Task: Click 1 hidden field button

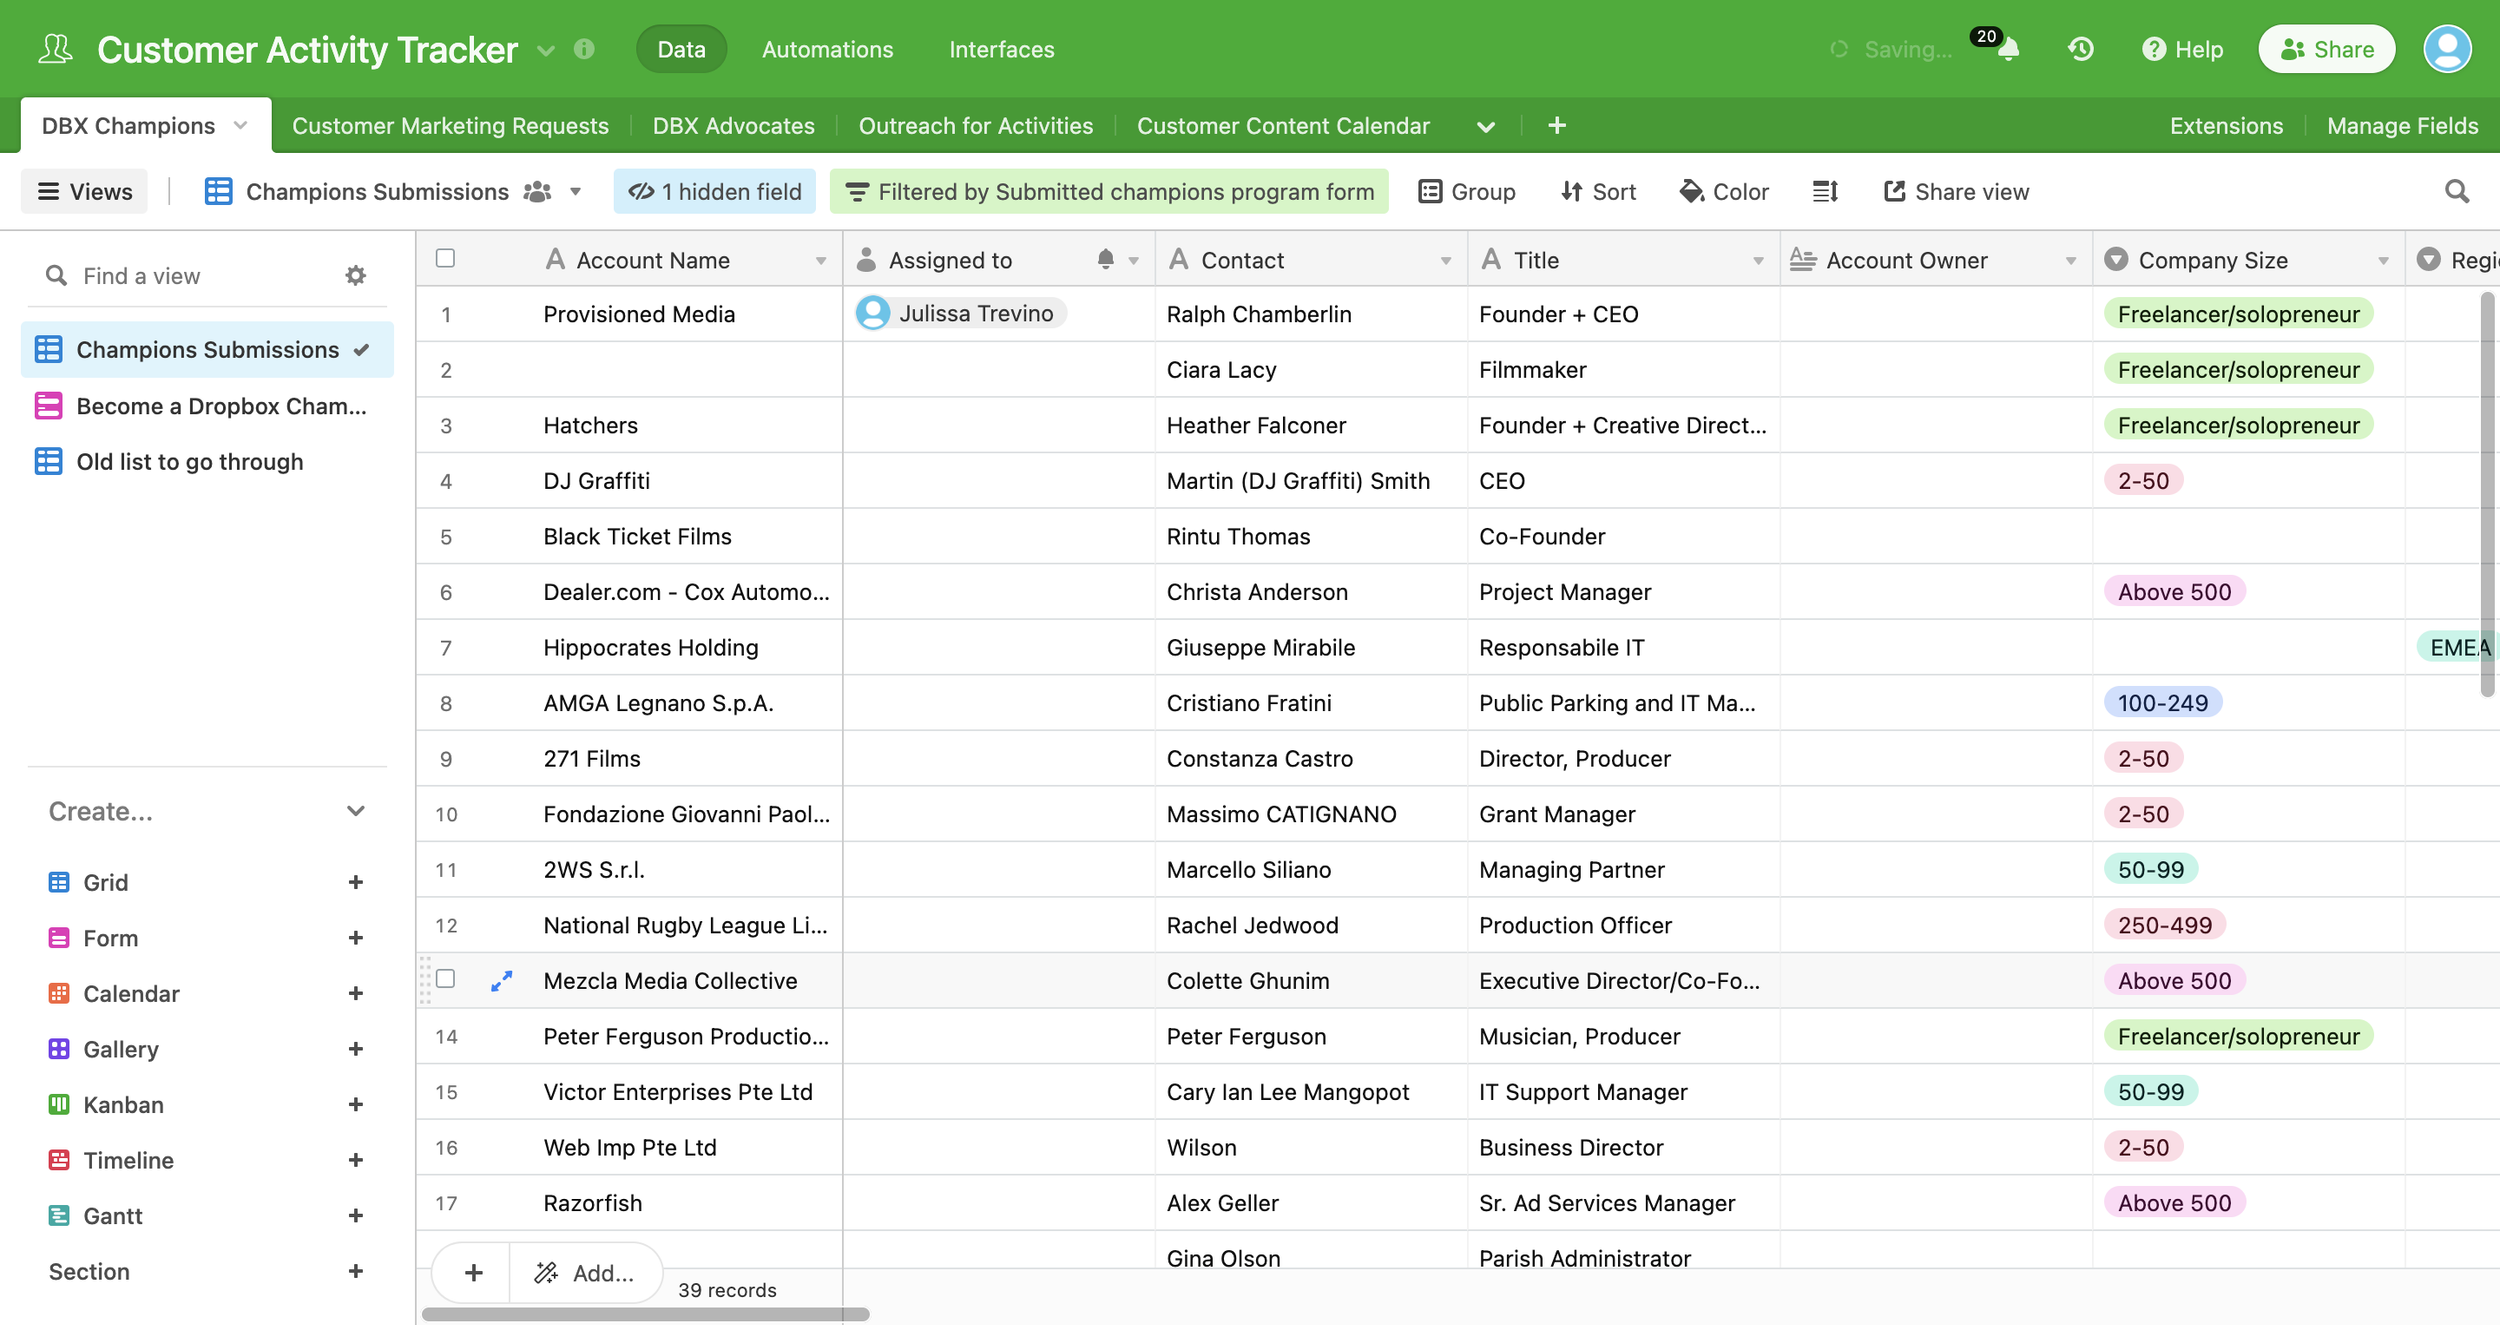Action: [715, 191]
